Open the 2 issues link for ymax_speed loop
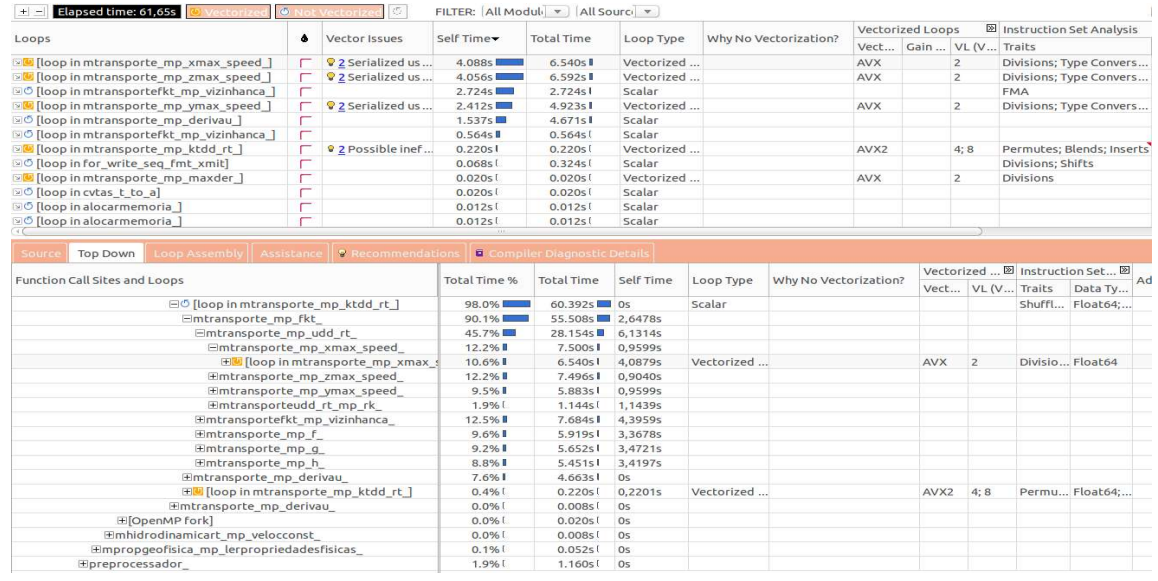 click(340, 105)
